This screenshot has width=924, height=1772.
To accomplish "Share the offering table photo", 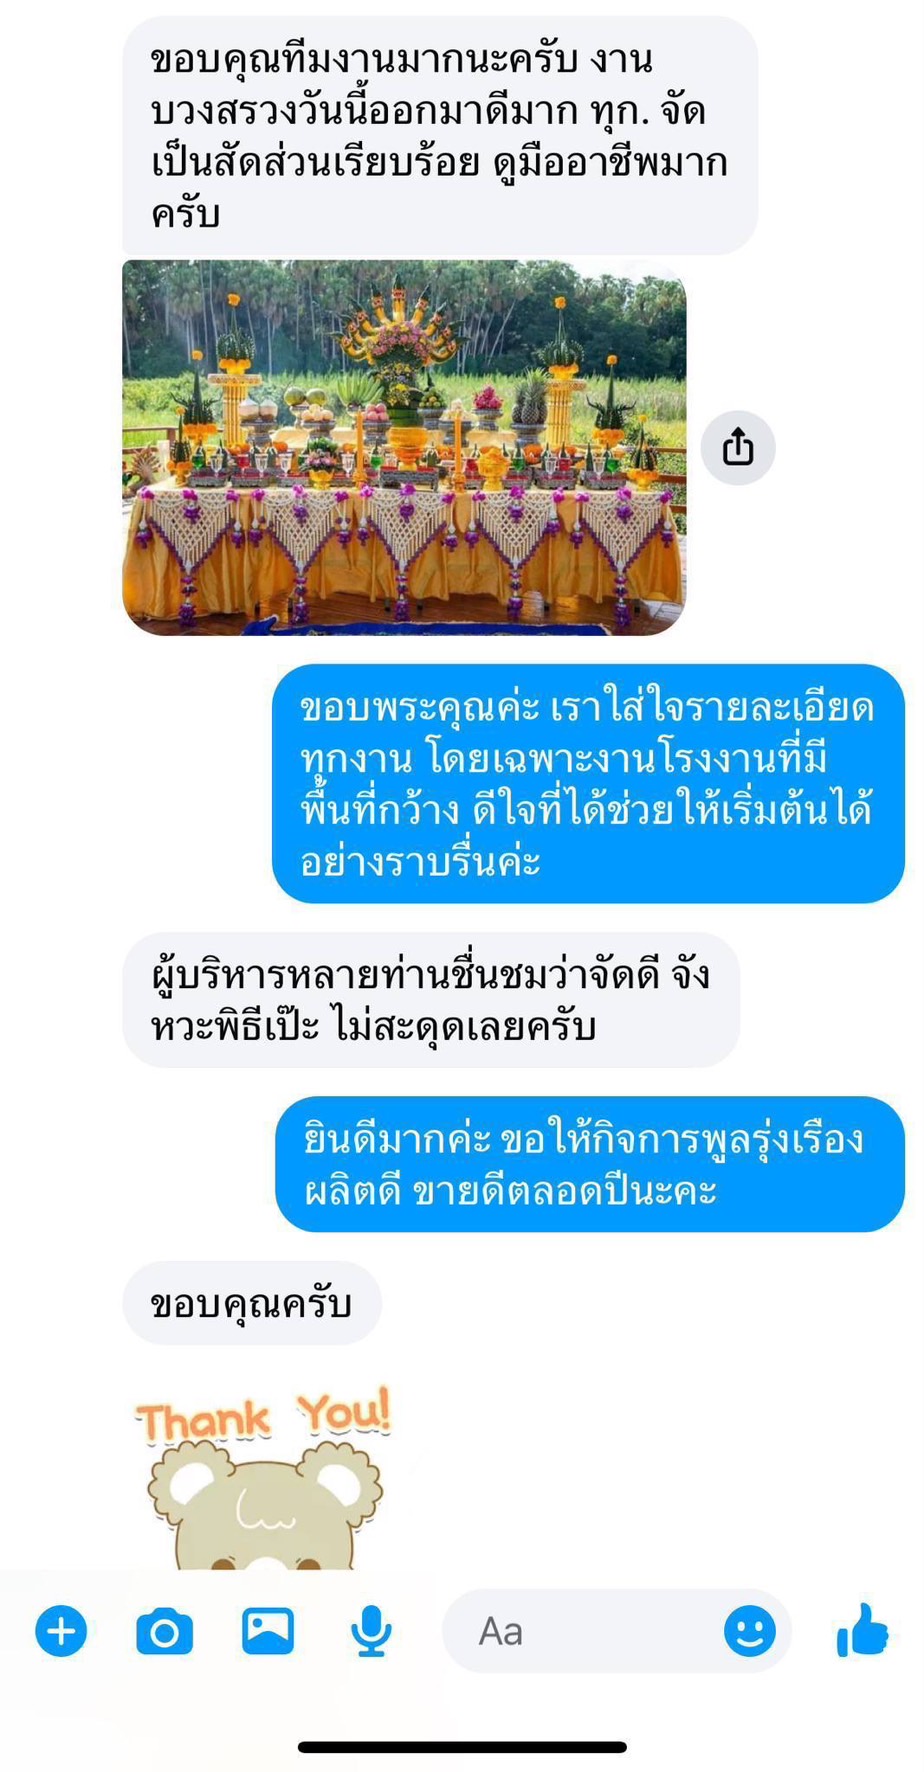I will click(738, 447).
